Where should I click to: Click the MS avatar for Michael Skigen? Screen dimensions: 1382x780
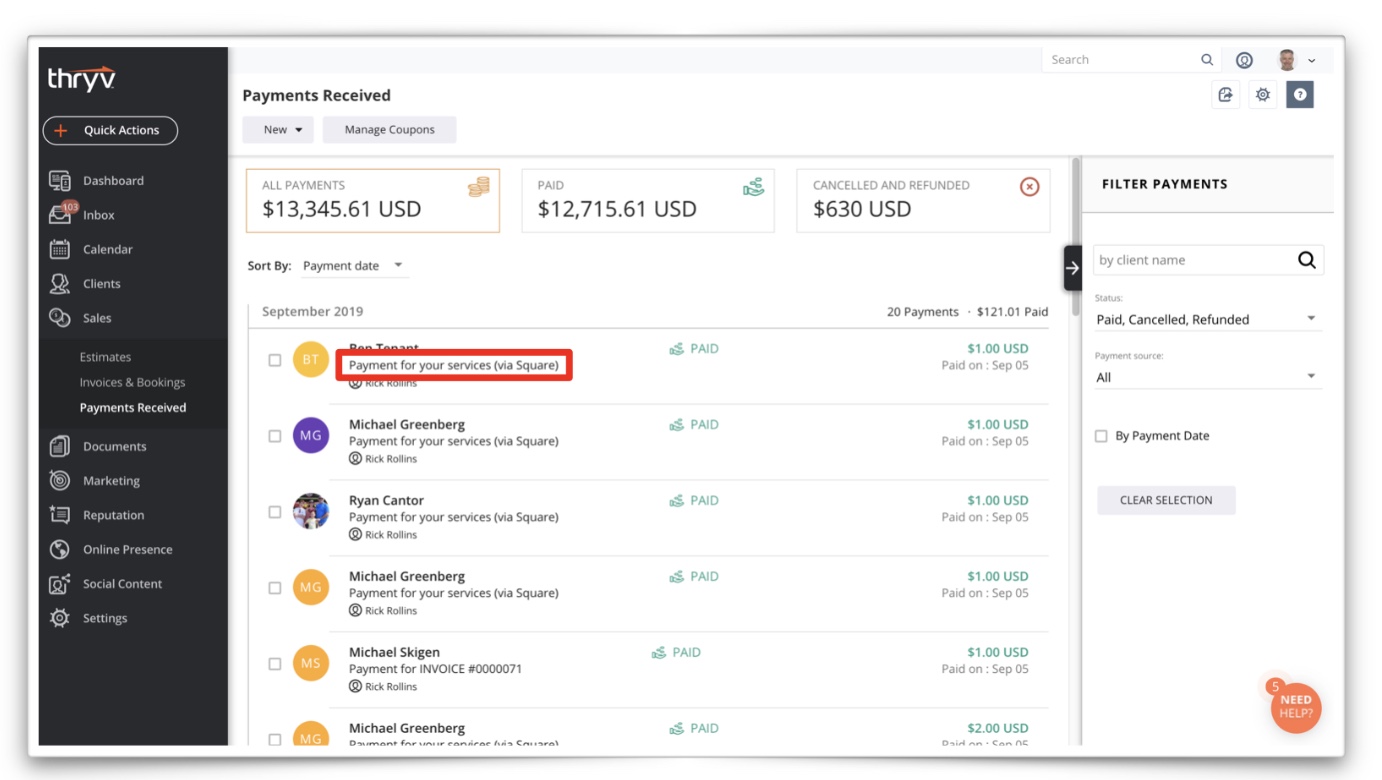click(x=311, y=664)
